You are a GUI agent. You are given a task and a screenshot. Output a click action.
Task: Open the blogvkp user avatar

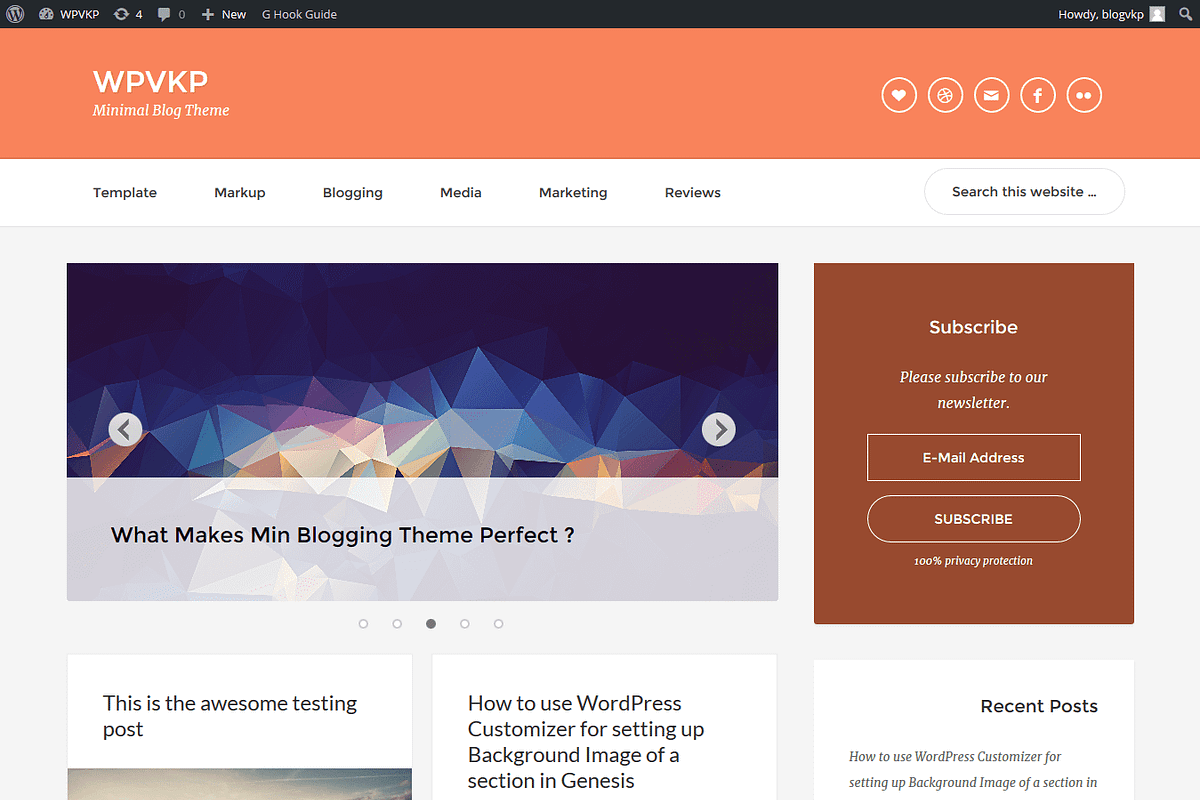coord(1157,14)
